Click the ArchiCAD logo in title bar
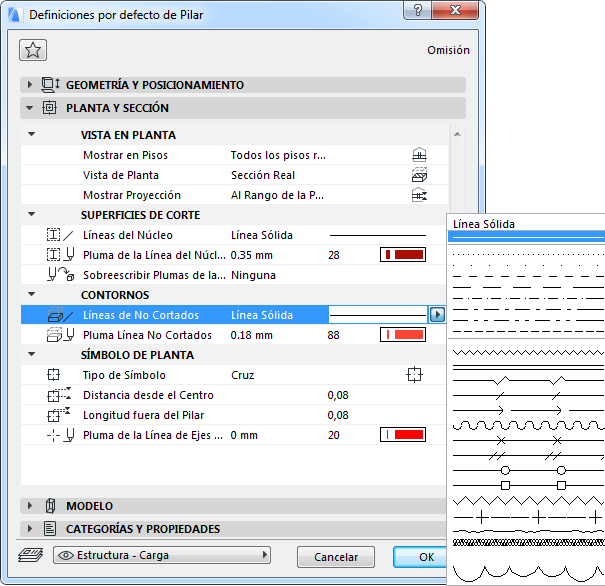The height and width of the screenshot is (586, 605). click(14, 15)
